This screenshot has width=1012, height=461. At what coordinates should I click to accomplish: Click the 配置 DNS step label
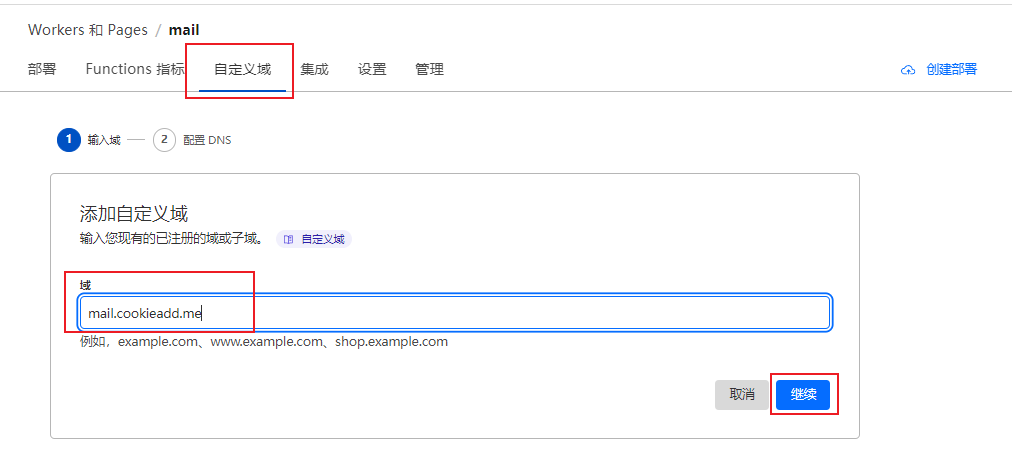pos(207,141)
